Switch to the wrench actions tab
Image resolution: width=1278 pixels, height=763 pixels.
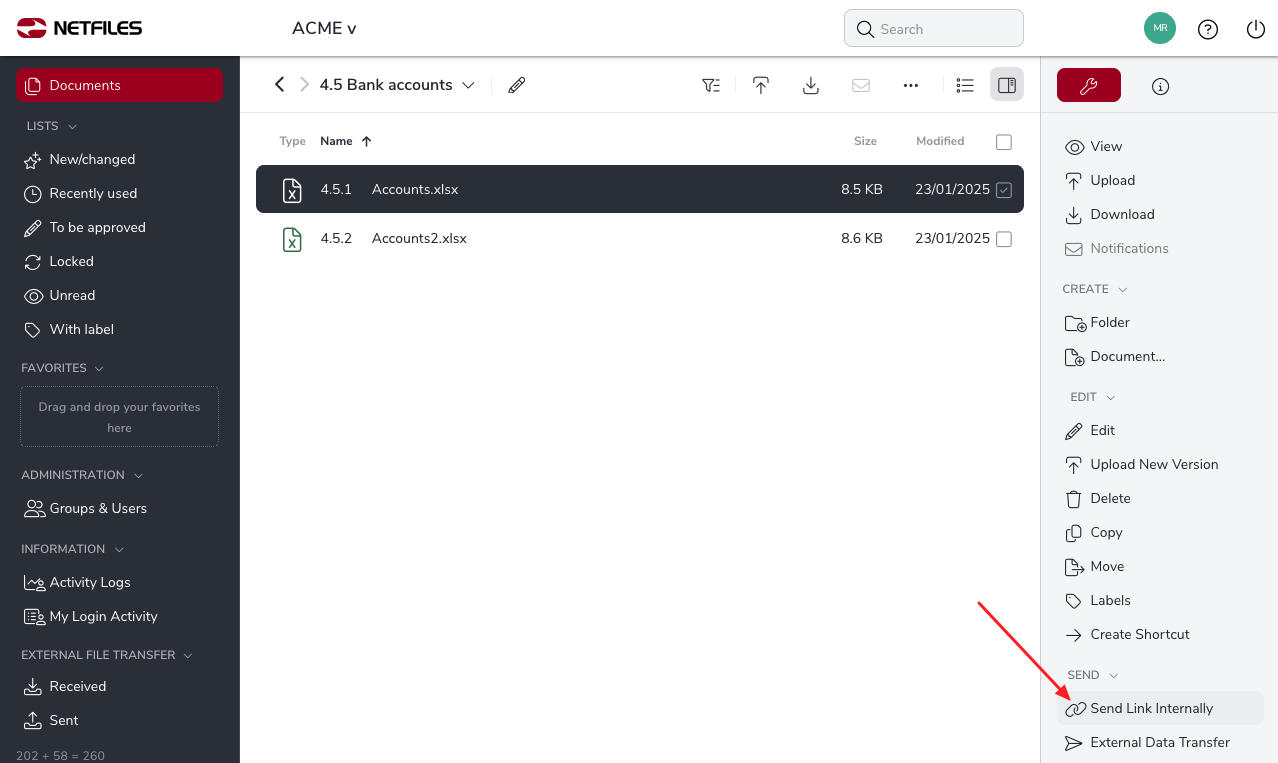1089,85
